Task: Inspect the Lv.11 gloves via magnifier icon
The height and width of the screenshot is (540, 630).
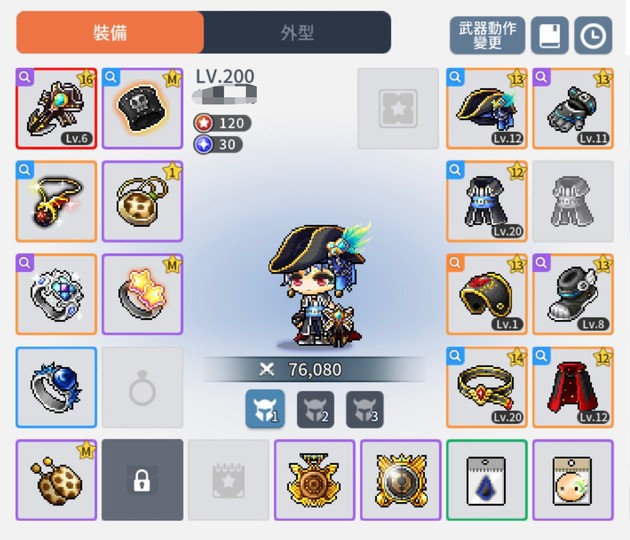Action: click(x=542, y=77)
